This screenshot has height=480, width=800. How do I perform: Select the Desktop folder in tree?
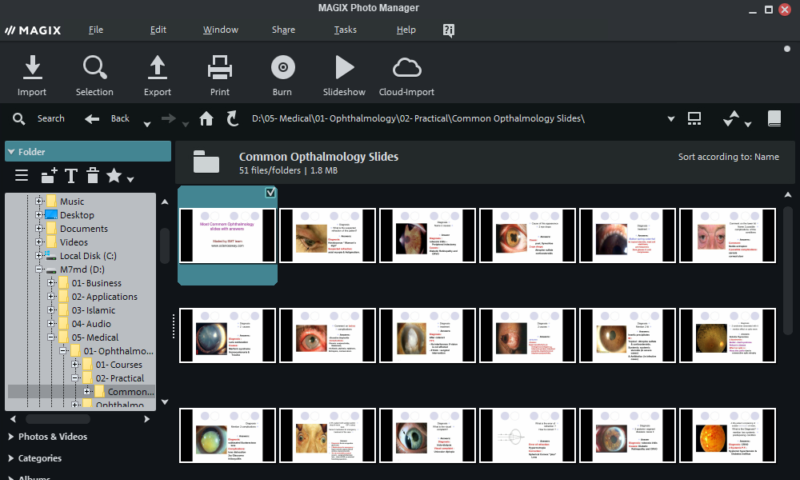click(77, 215)
